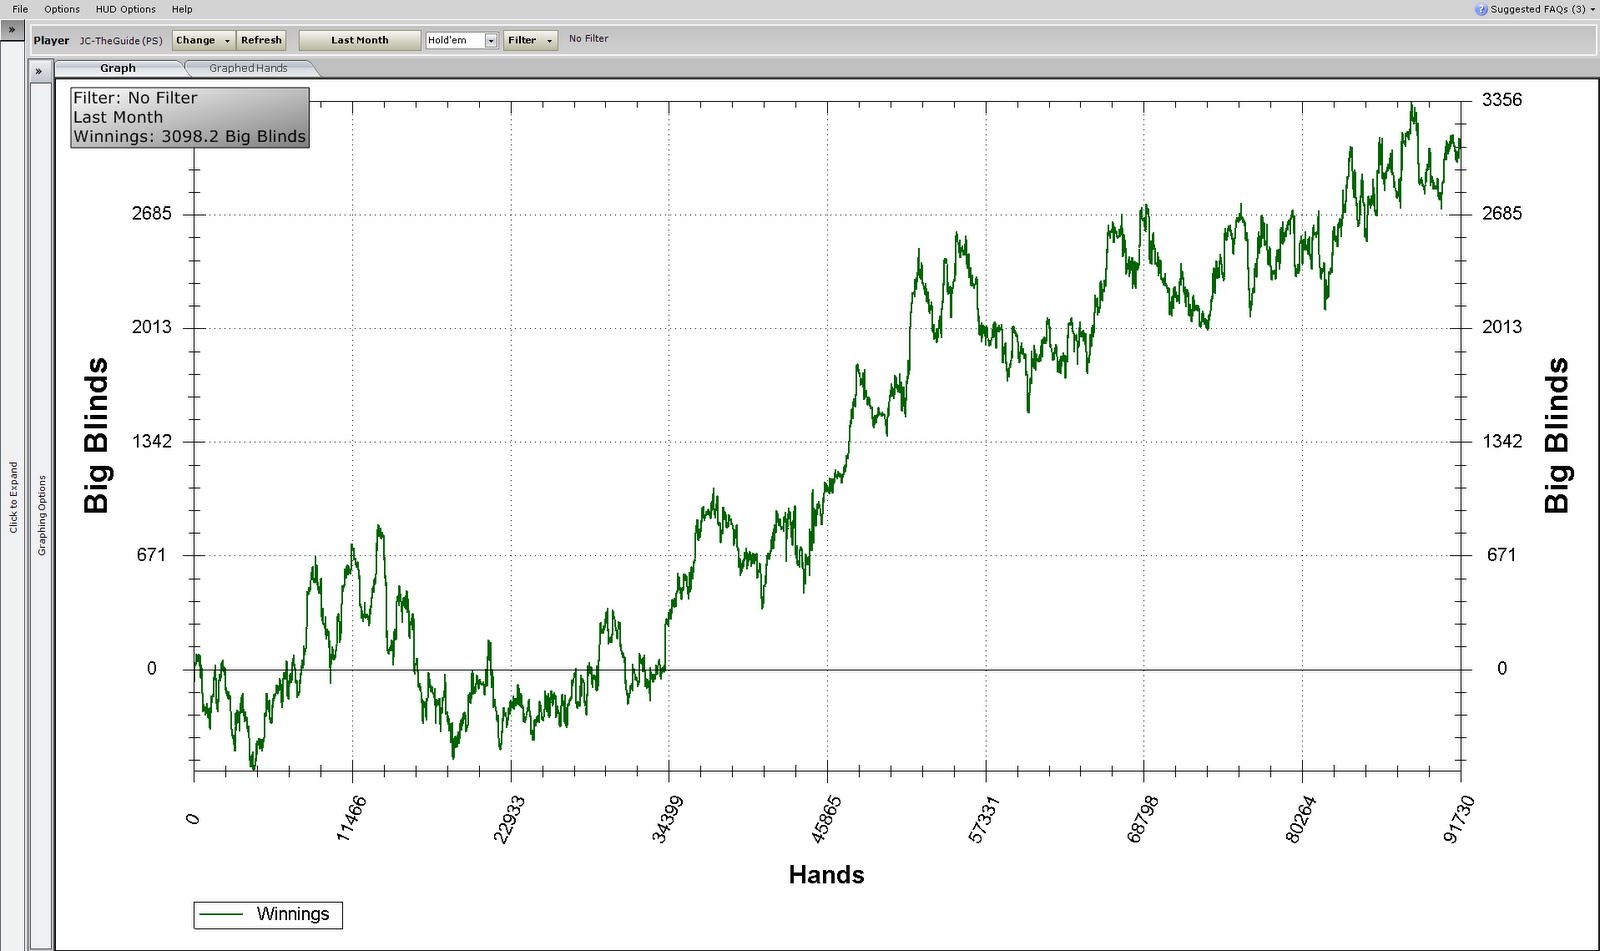Viewport: 1600px width, 951px height.
Task: Click the Click to Expand sidebar strip
Action: coord(13,497)
